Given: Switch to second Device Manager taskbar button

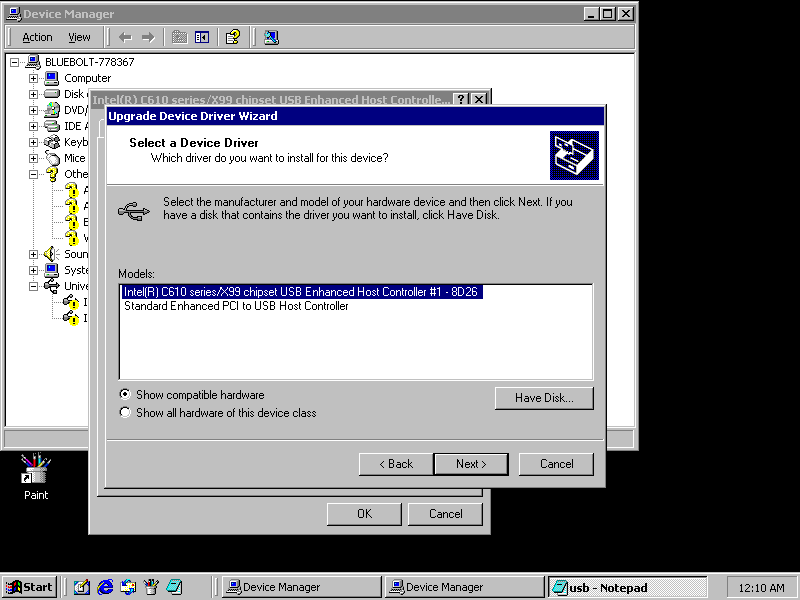Looking at the screenshot, I should point(465,587).
